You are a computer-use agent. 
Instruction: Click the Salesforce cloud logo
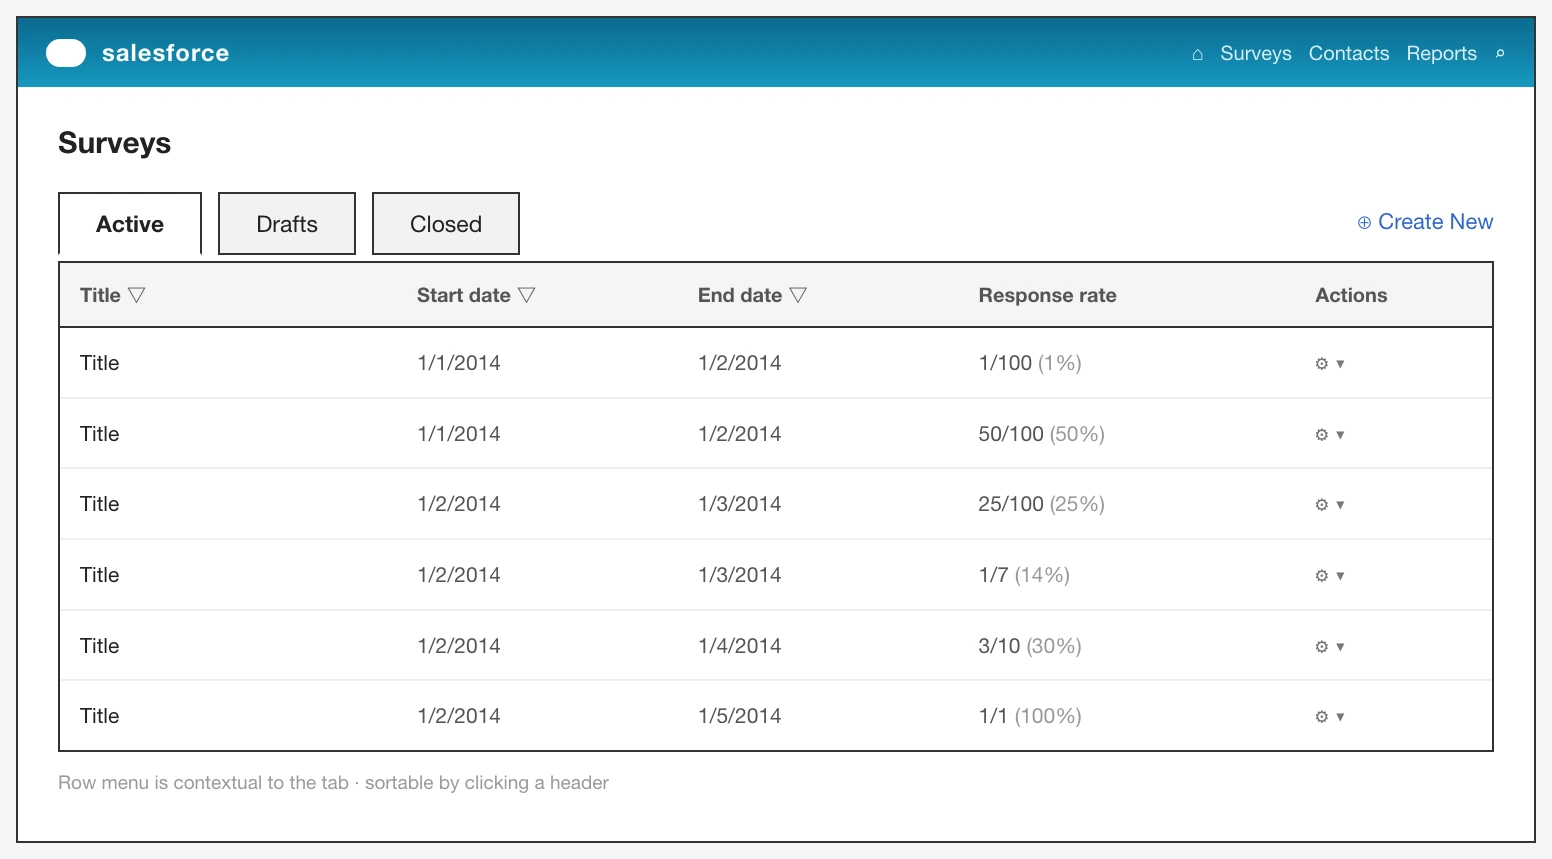(x=66, y=53)
